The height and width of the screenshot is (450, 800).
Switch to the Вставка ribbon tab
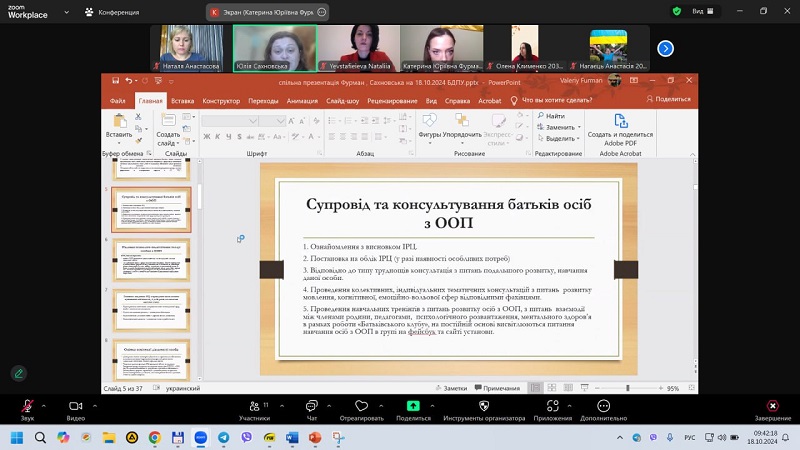[x=183, y=101]
